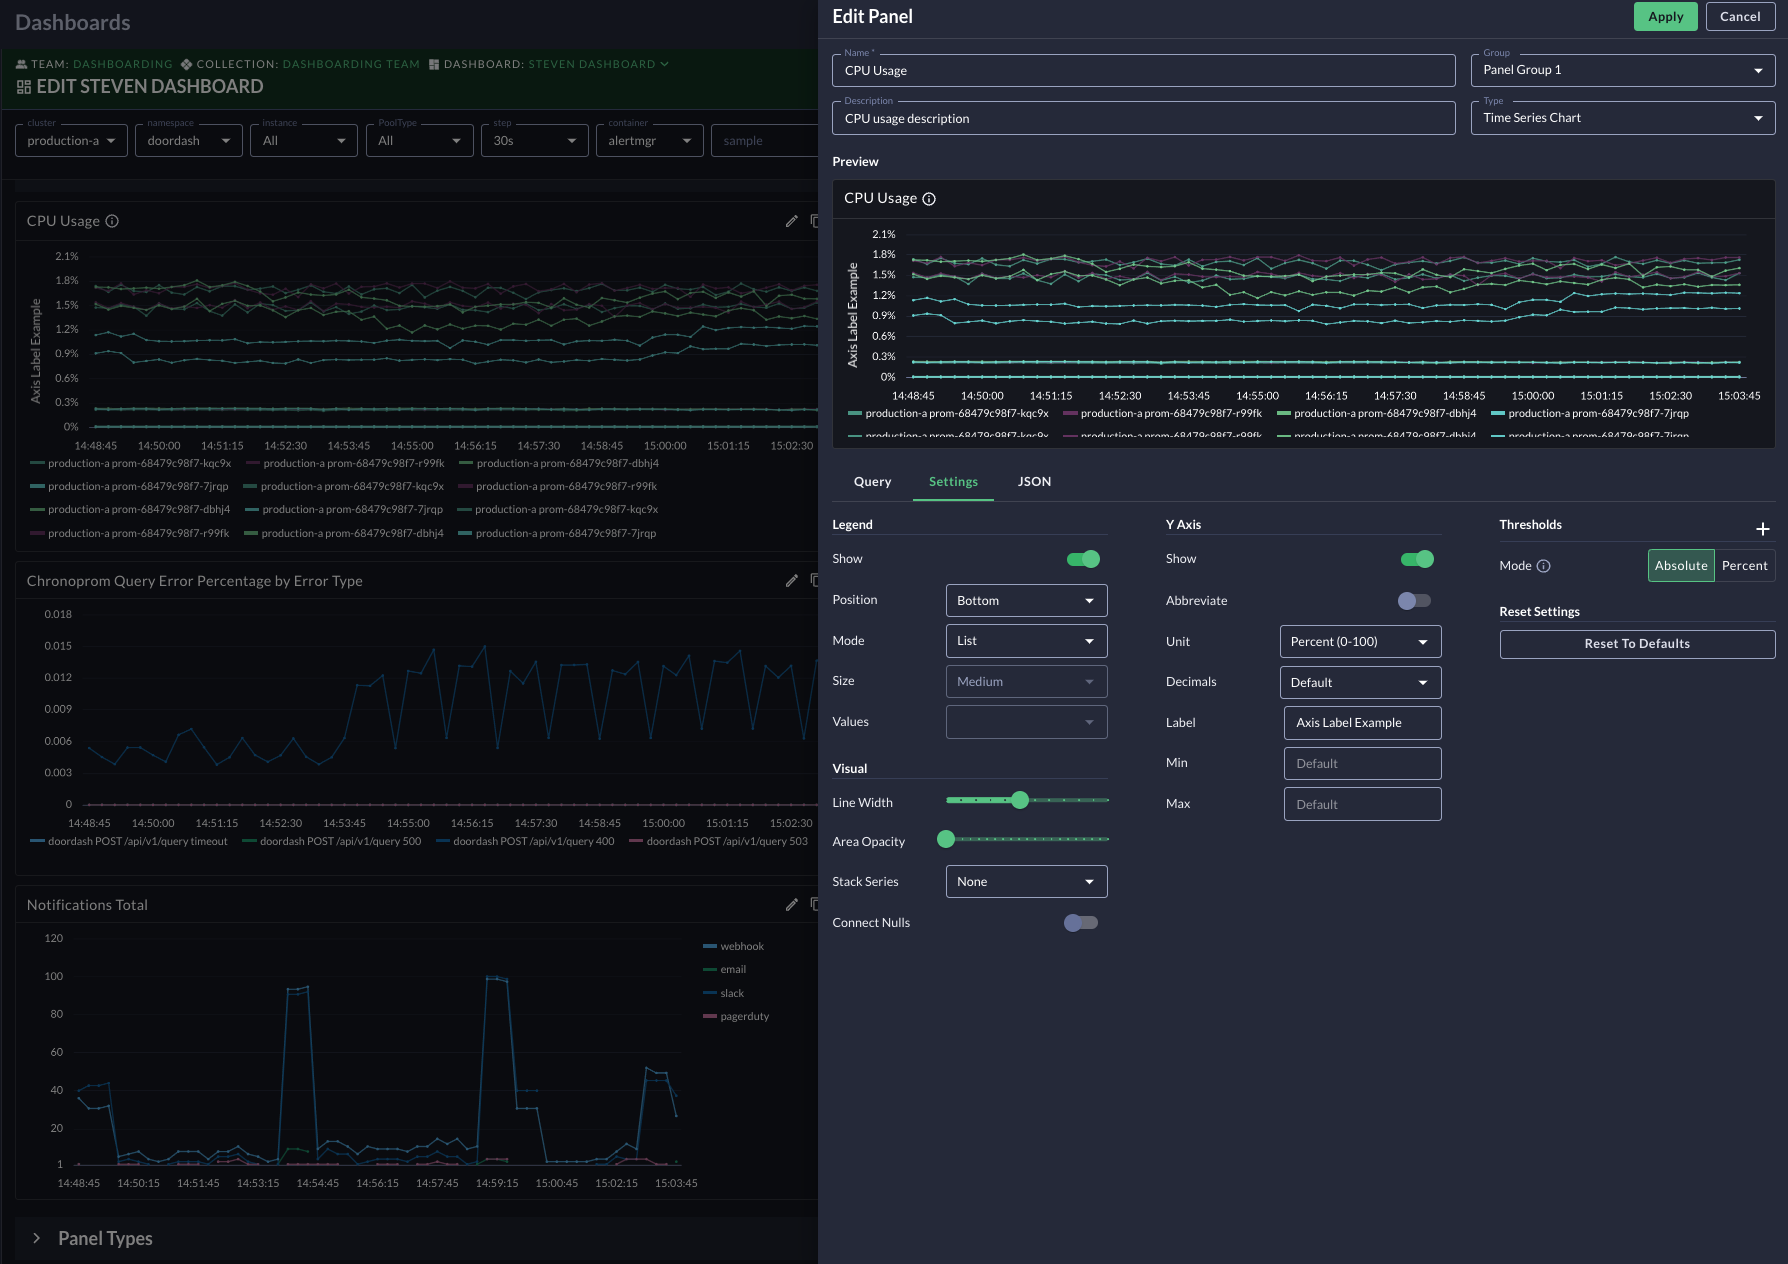1788x1264 pixels.
Task: Click the slack legend entry
Action: coord(724,993)
